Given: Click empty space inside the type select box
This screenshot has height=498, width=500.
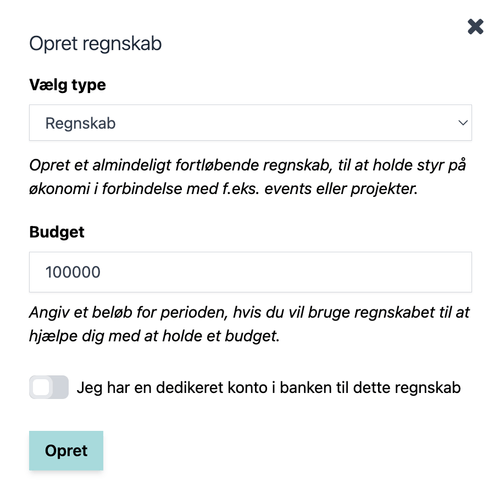Looking at the screenshot, I should 283,123.
